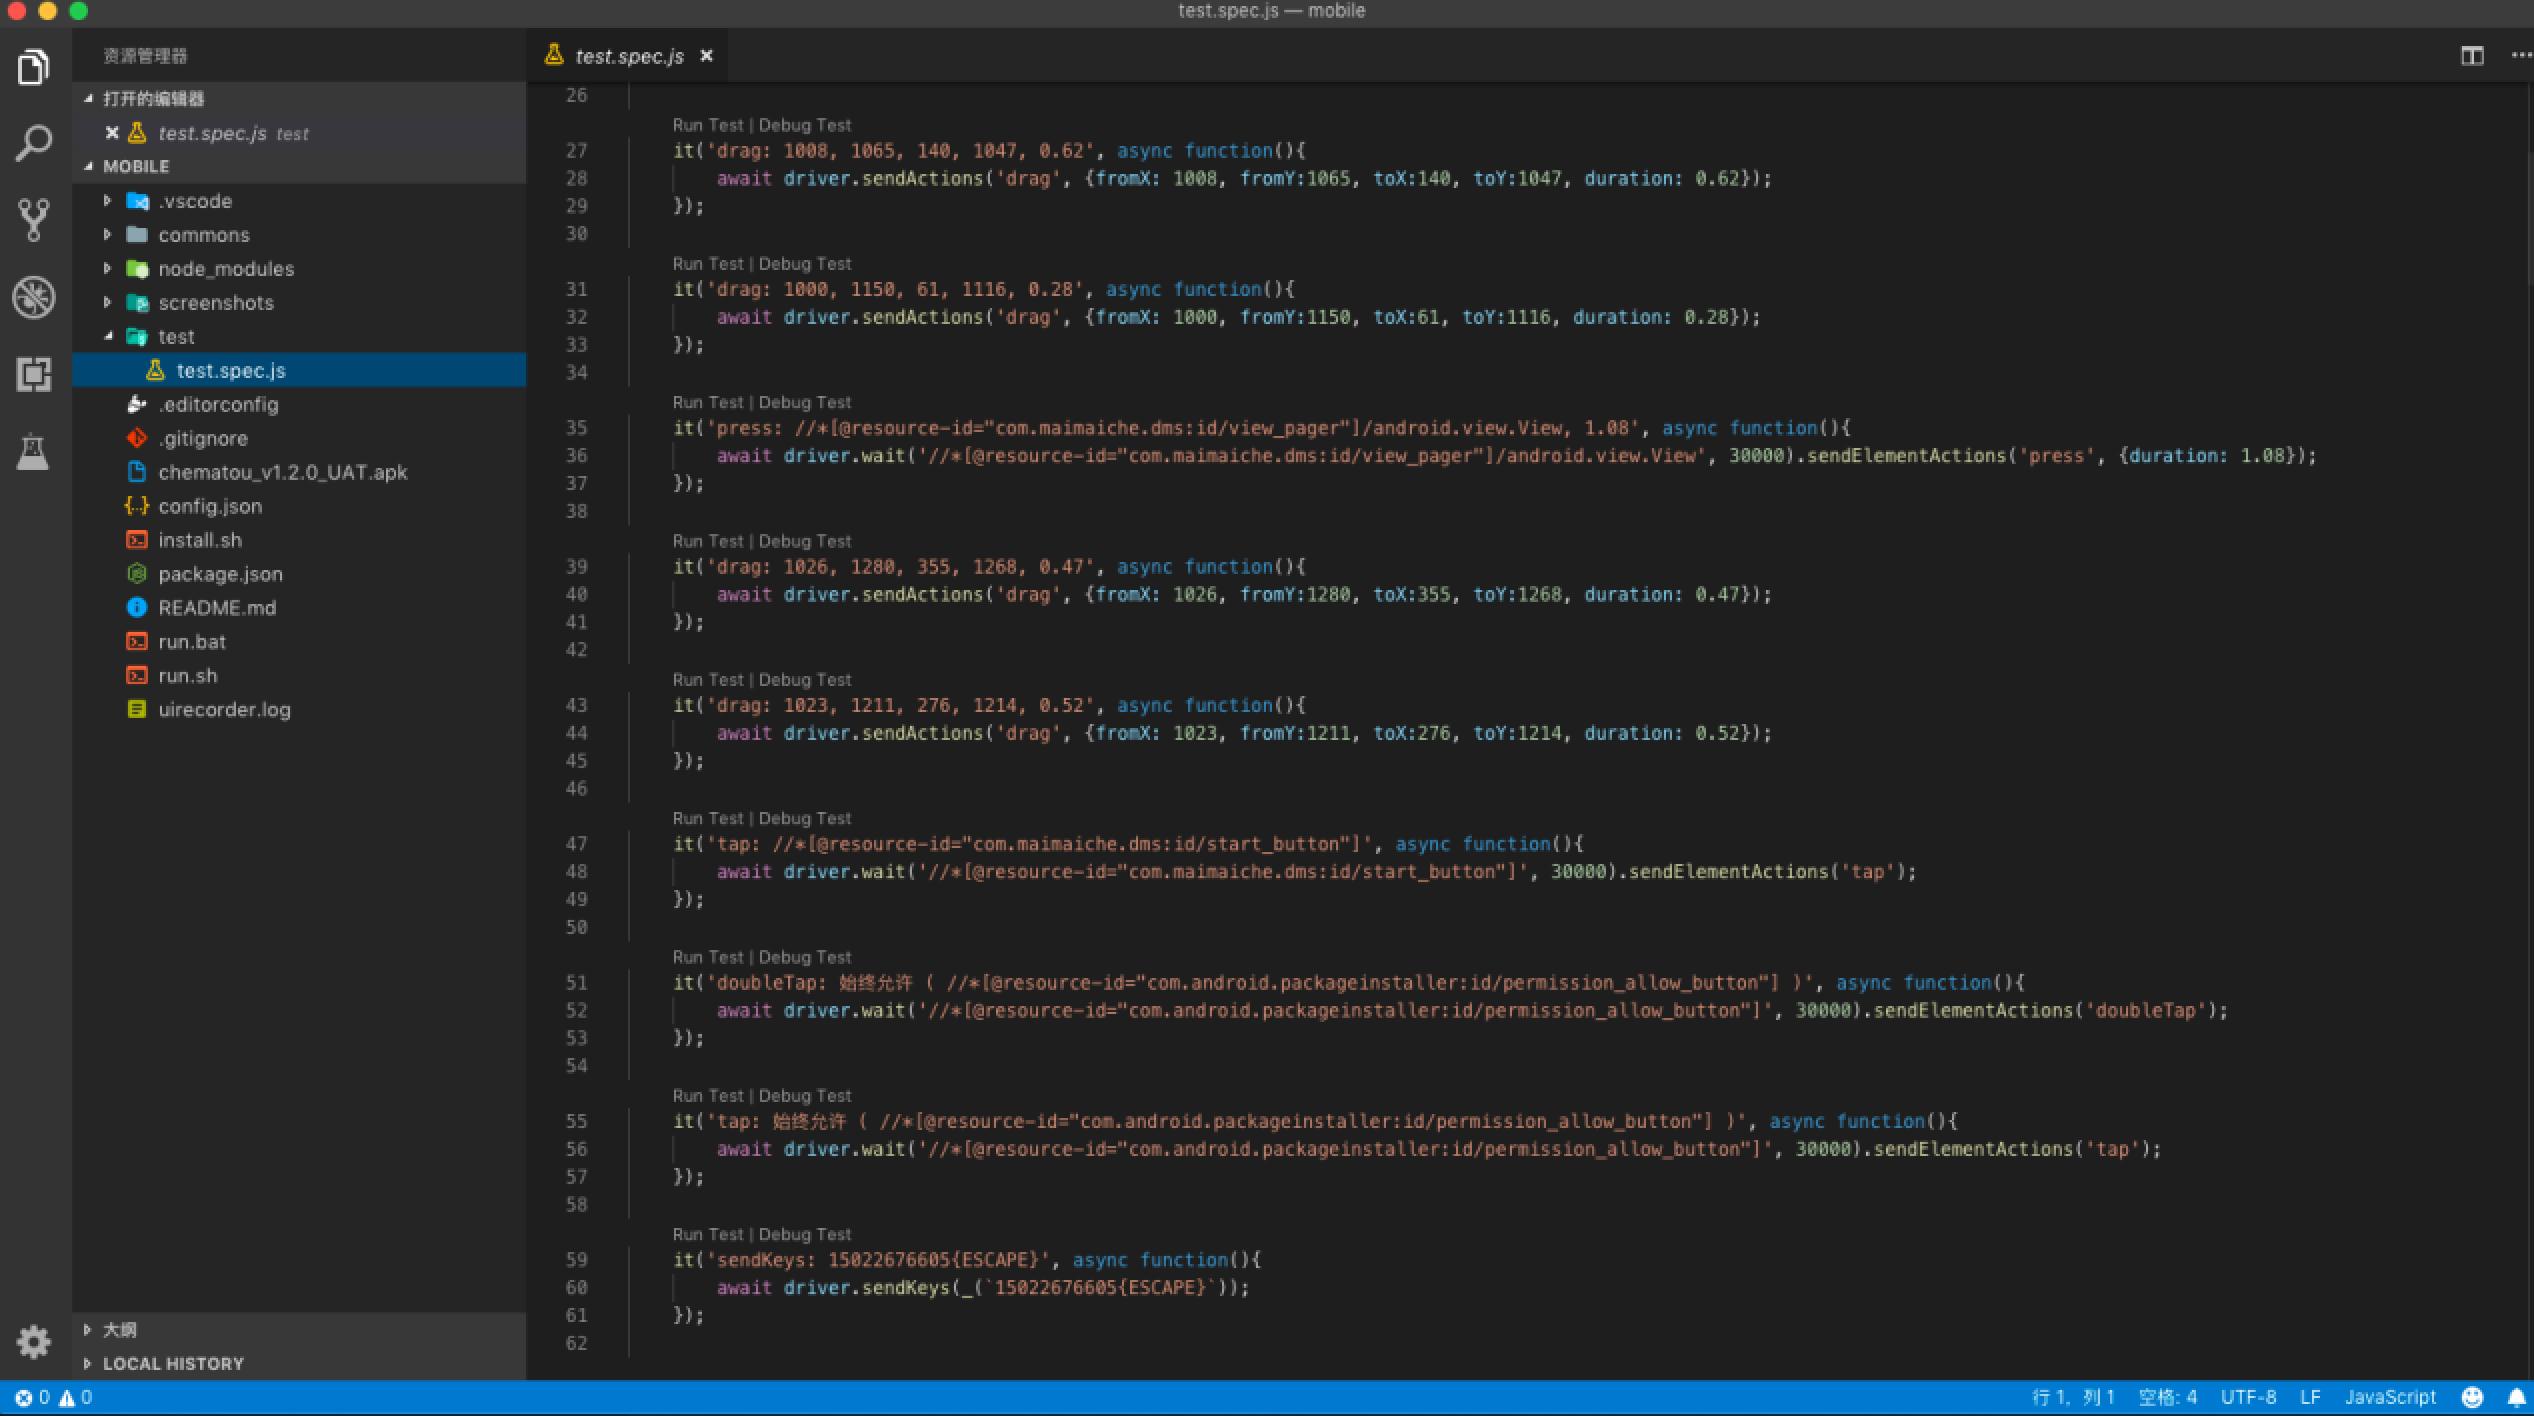This screenshot has height=1416, width=2534.
Task: Click Run Test above line 31
Action: coord(708,264)
